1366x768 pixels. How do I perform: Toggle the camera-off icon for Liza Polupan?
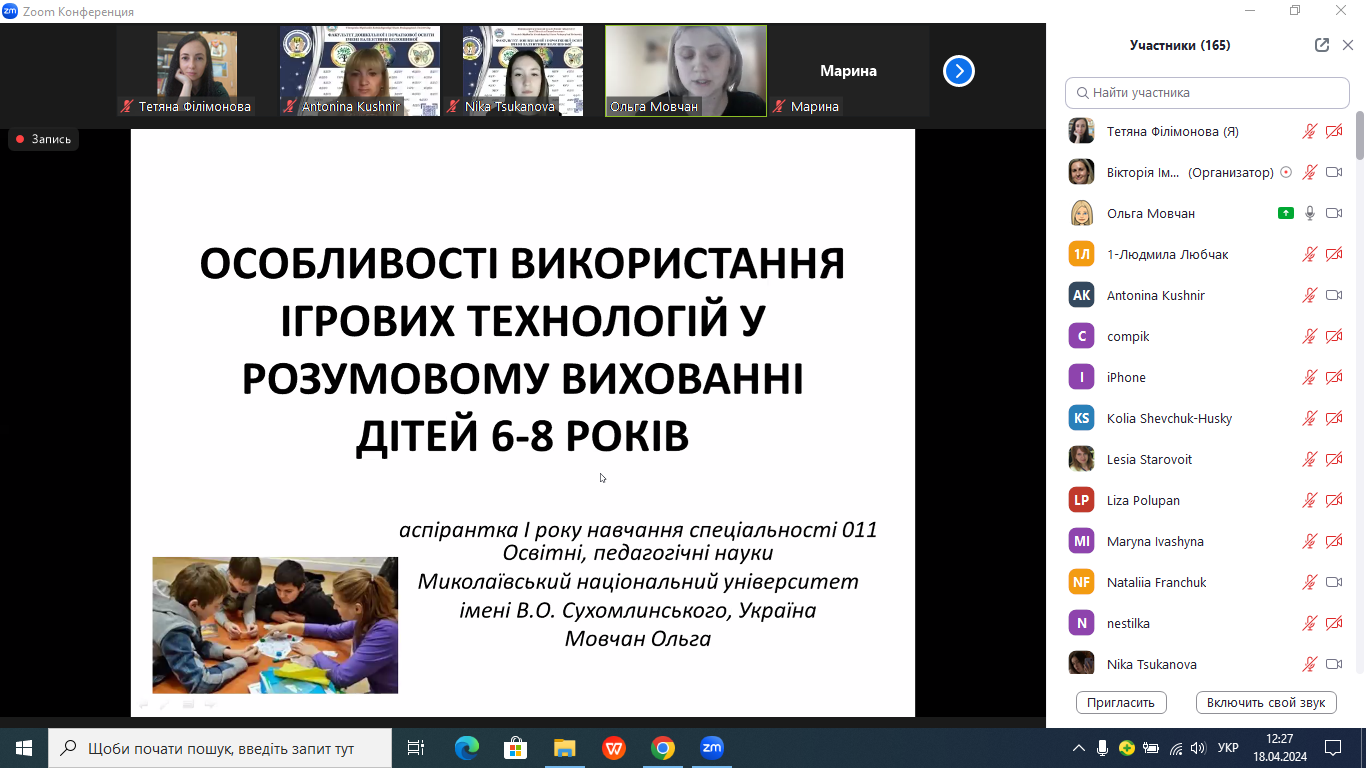[1333, 500]
